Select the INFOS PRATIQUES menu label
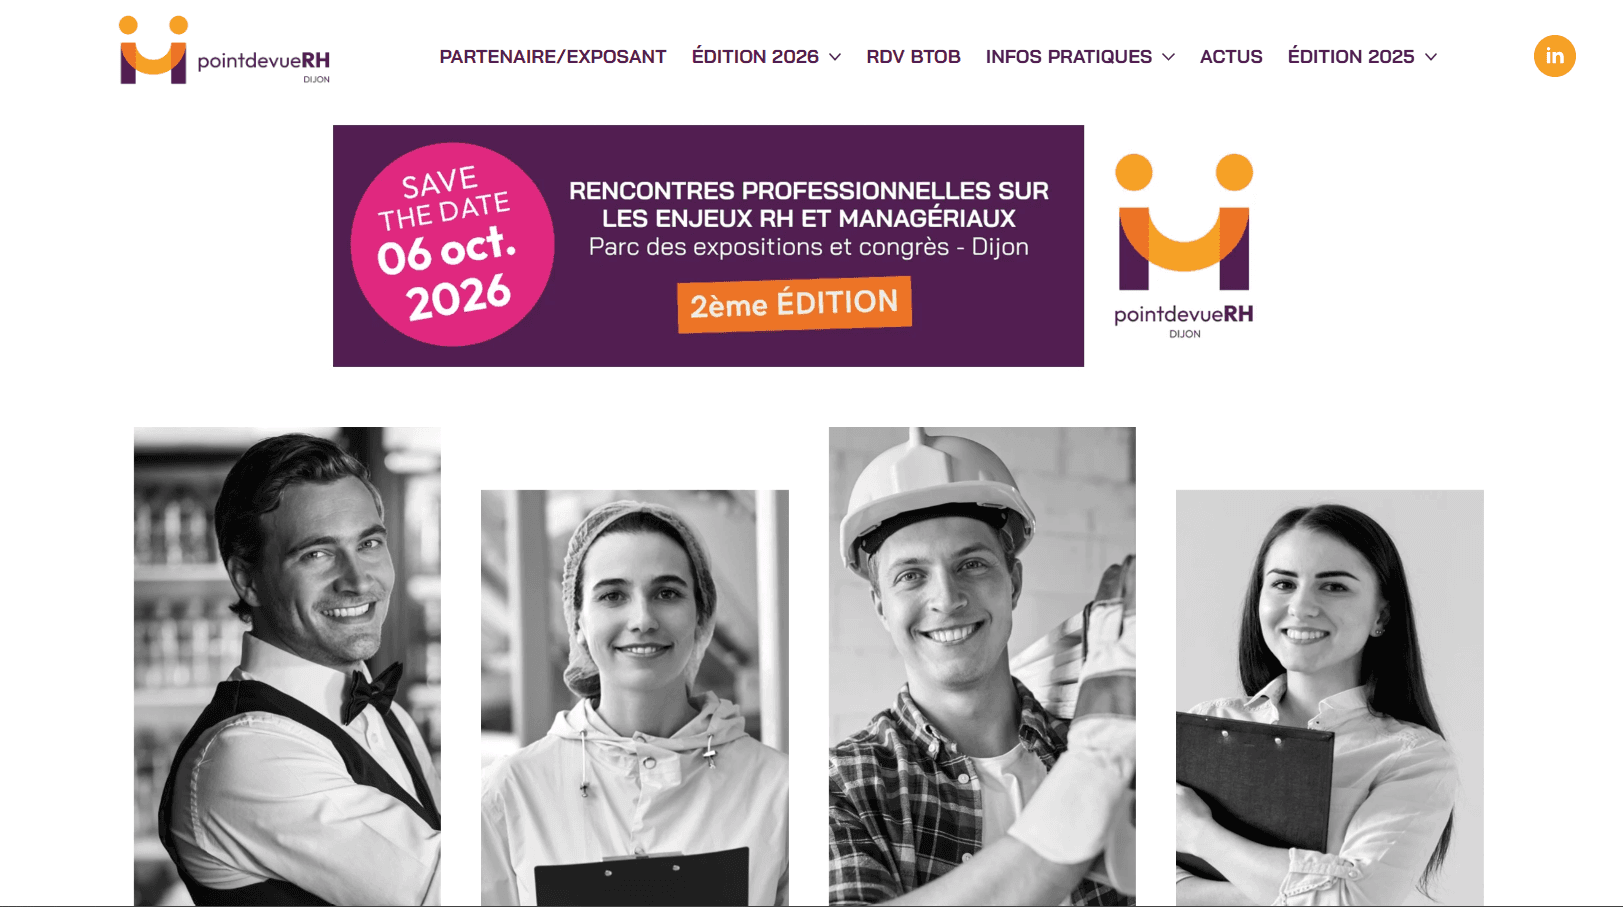Screen dimensions: 1623x907 click(1069, 57)
